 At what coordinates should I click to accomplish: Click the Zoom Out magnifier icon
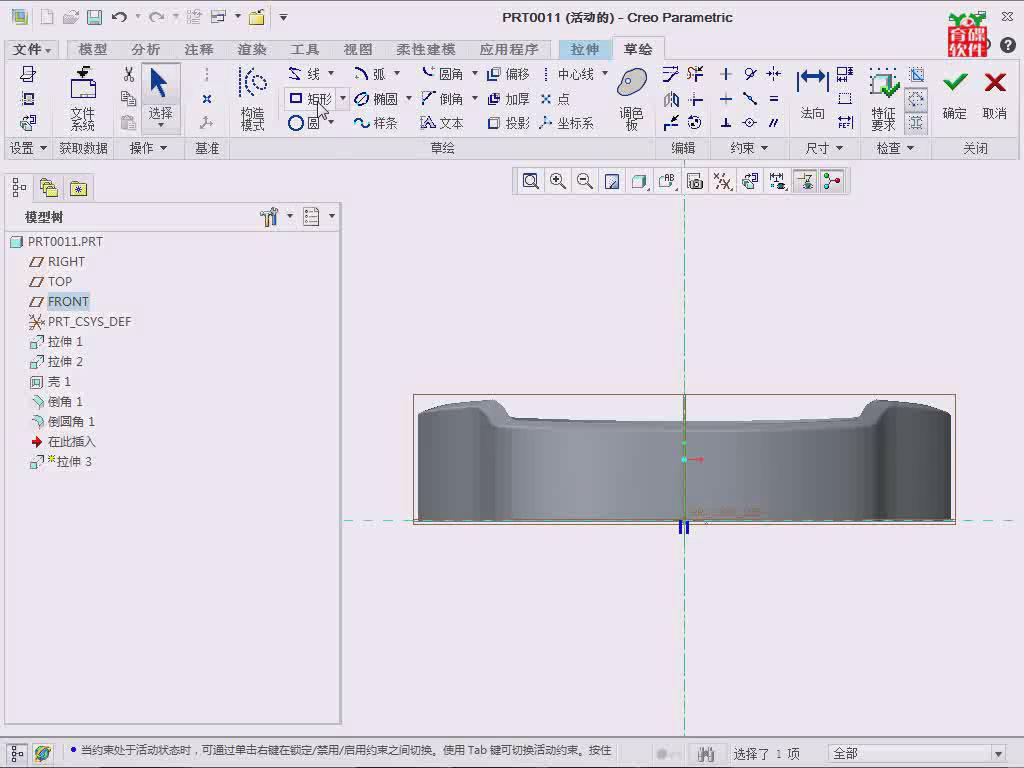[x=584, y=181]
